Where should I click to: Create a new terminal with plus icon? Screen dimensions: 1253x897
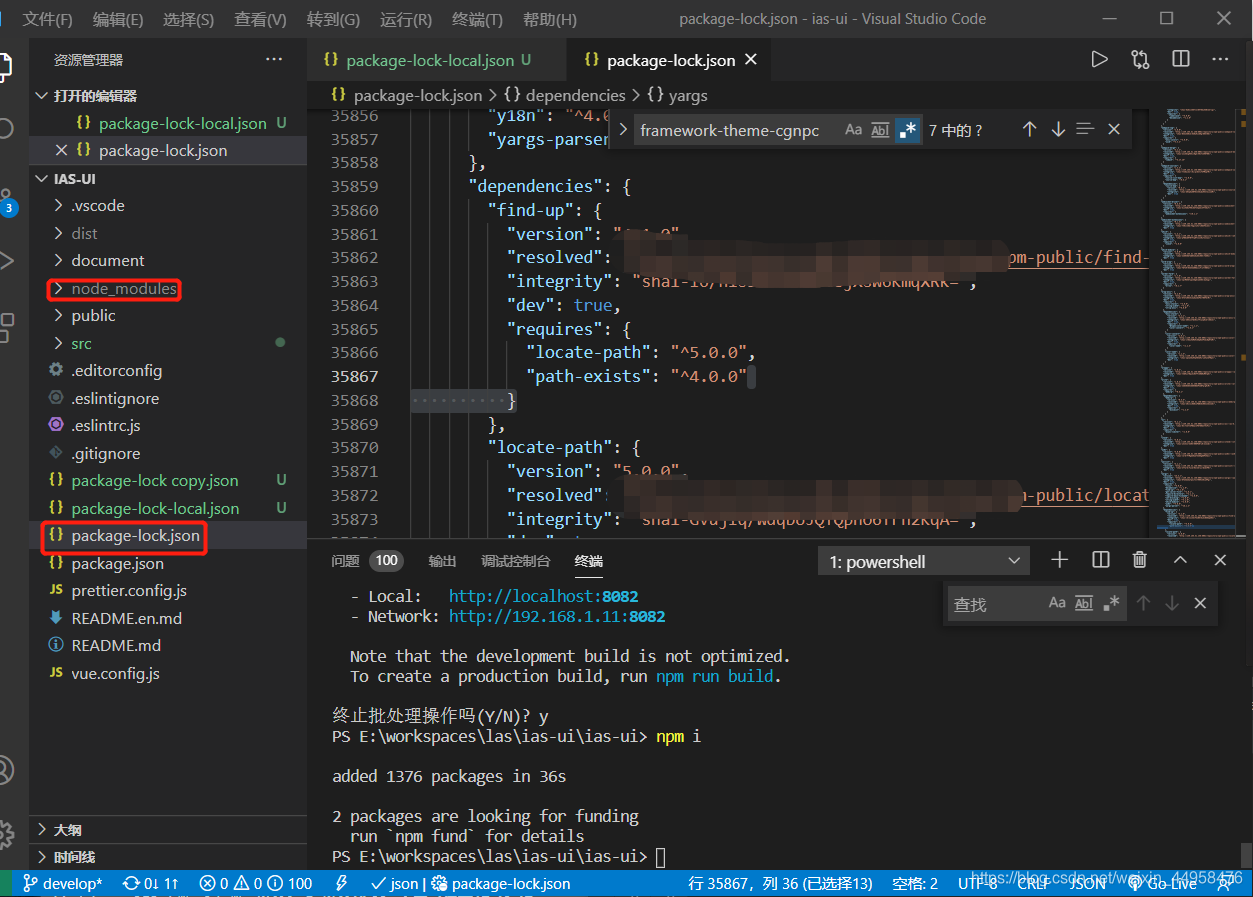1060,560
